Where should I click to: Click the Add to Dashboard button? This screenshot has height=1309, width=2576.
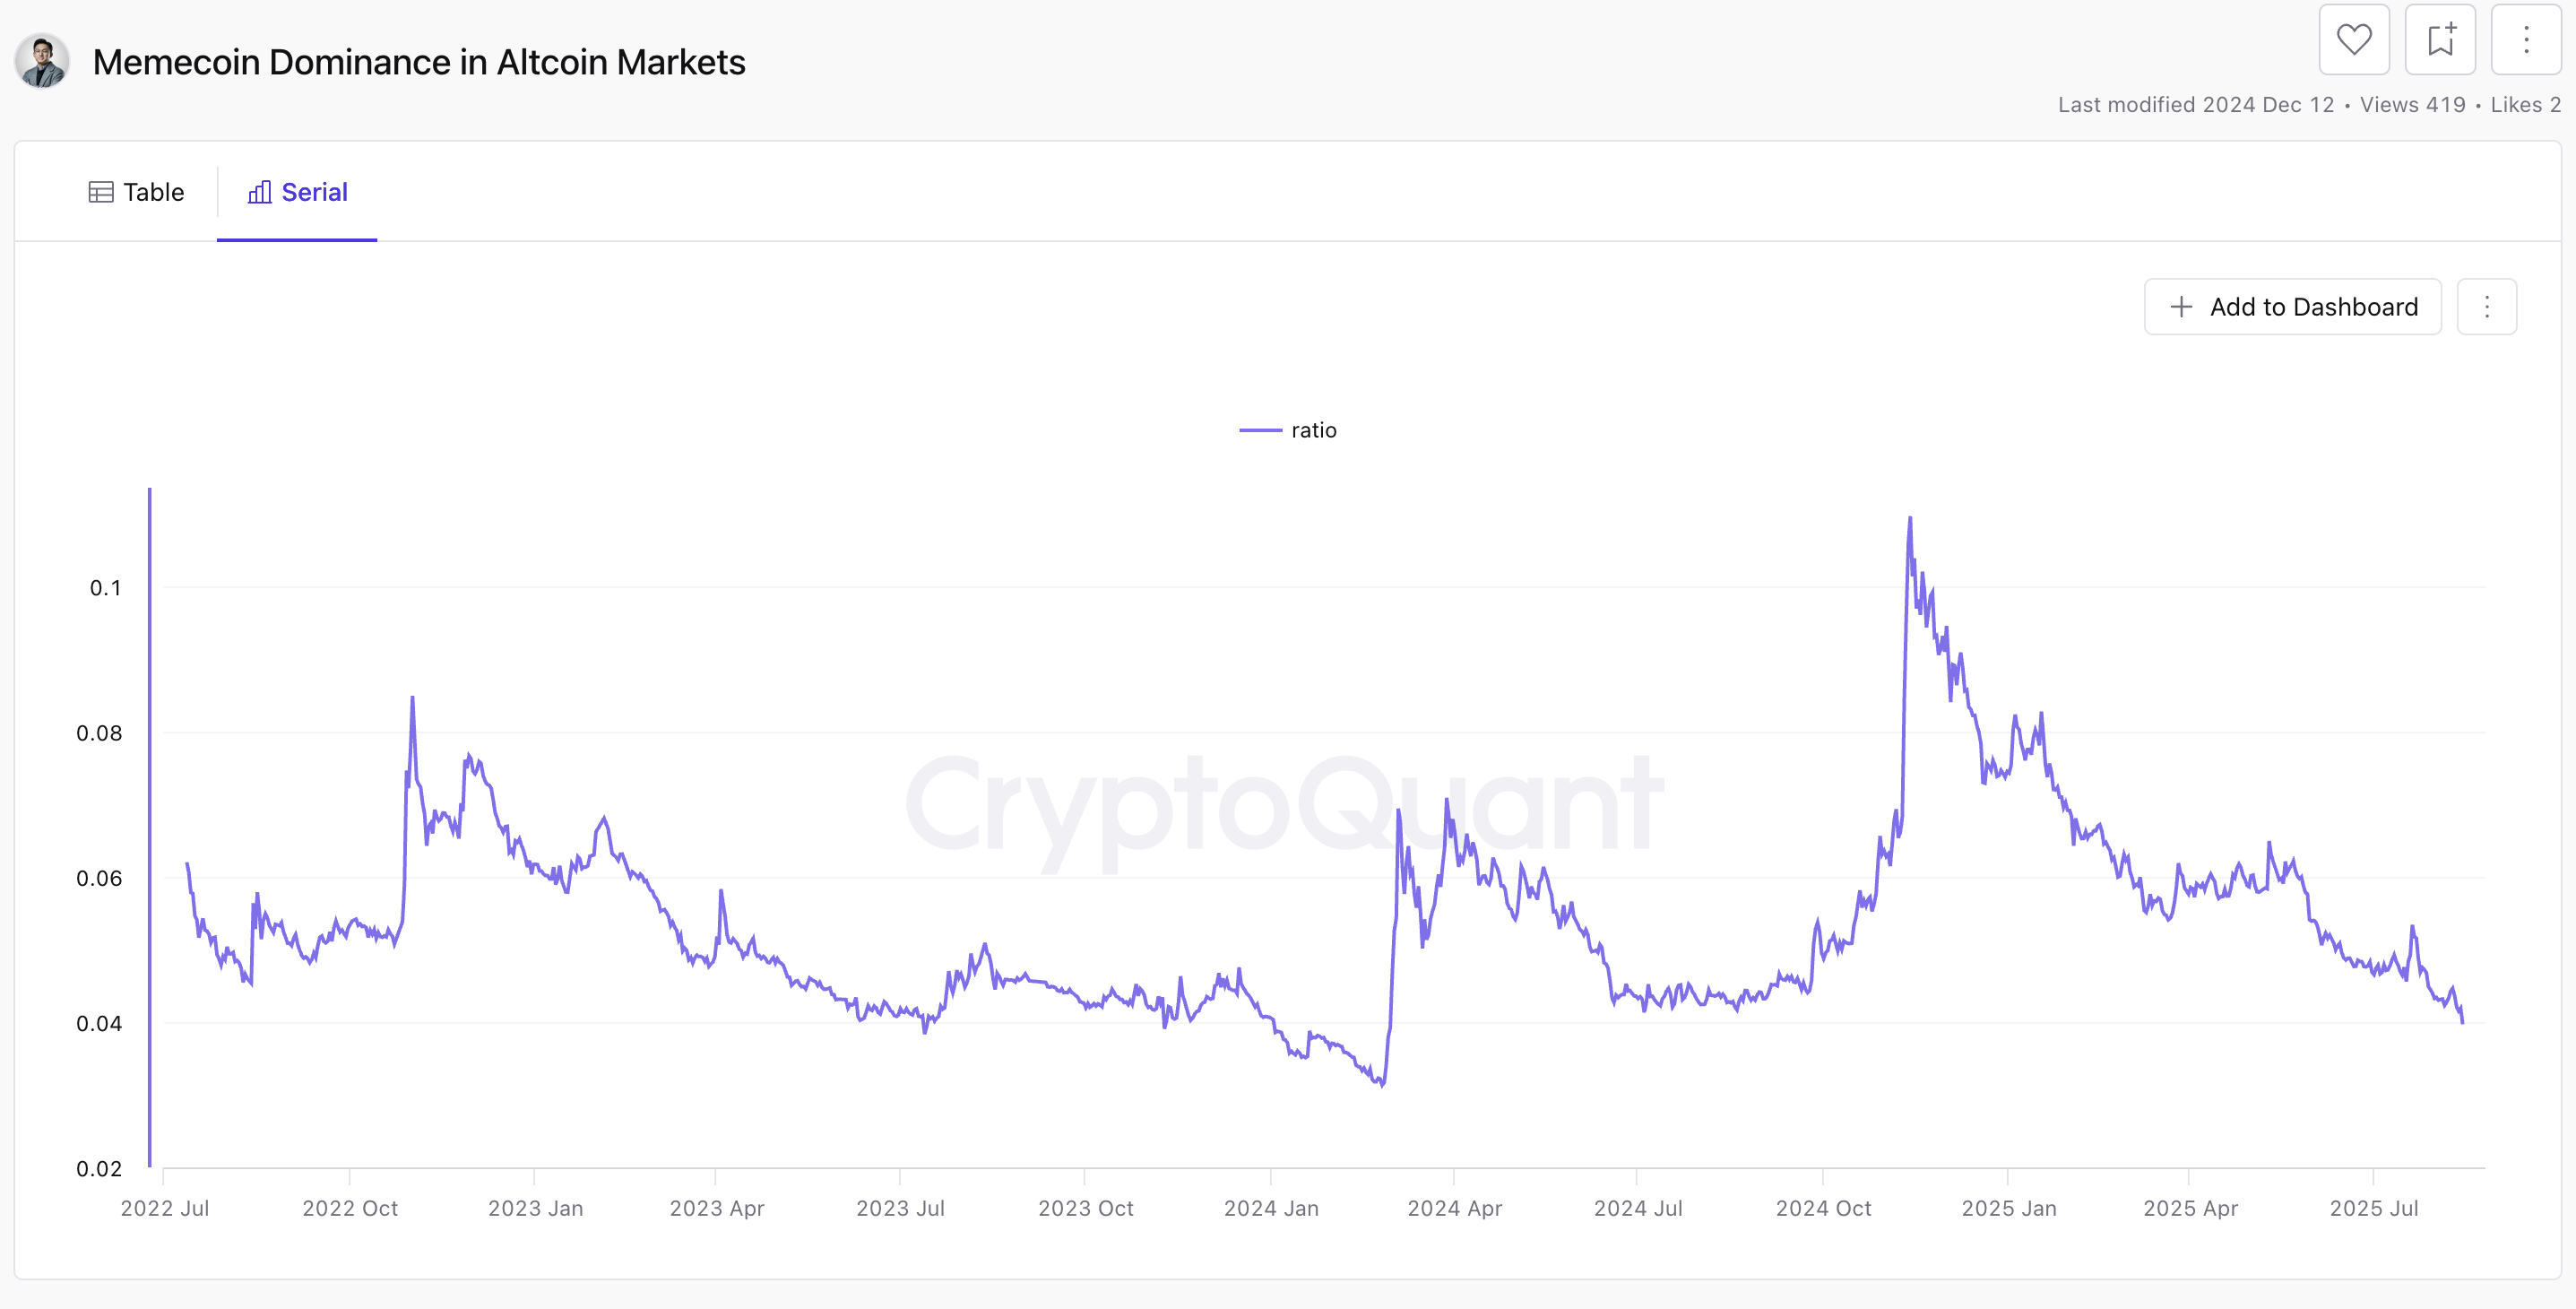click(x=2292, y=307)
